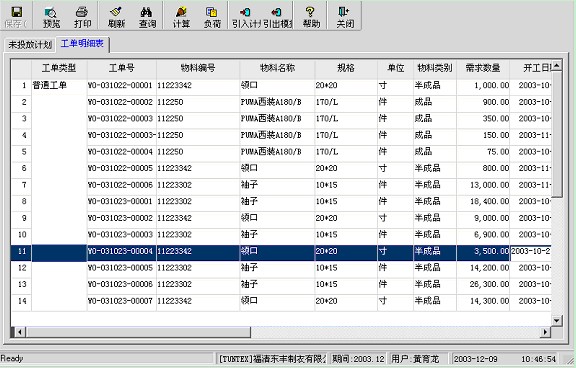Click the 关闭 close door icon
Screen dimensions: 576x368
(x=345, y=17)
